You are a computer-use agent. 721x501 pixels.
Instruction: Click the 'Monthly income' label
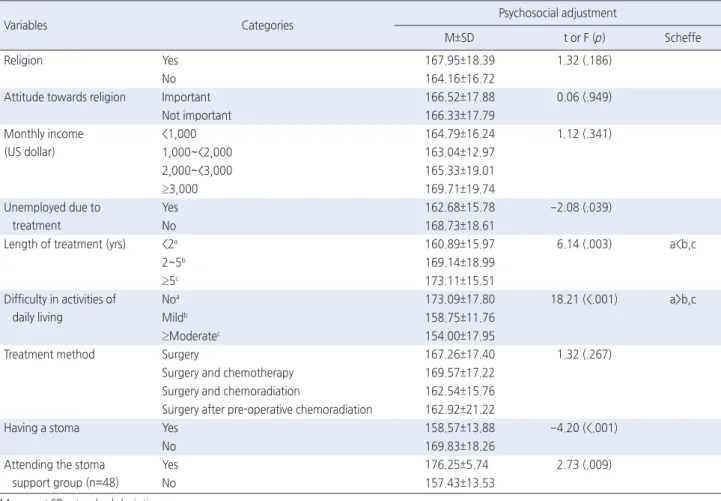44,134
